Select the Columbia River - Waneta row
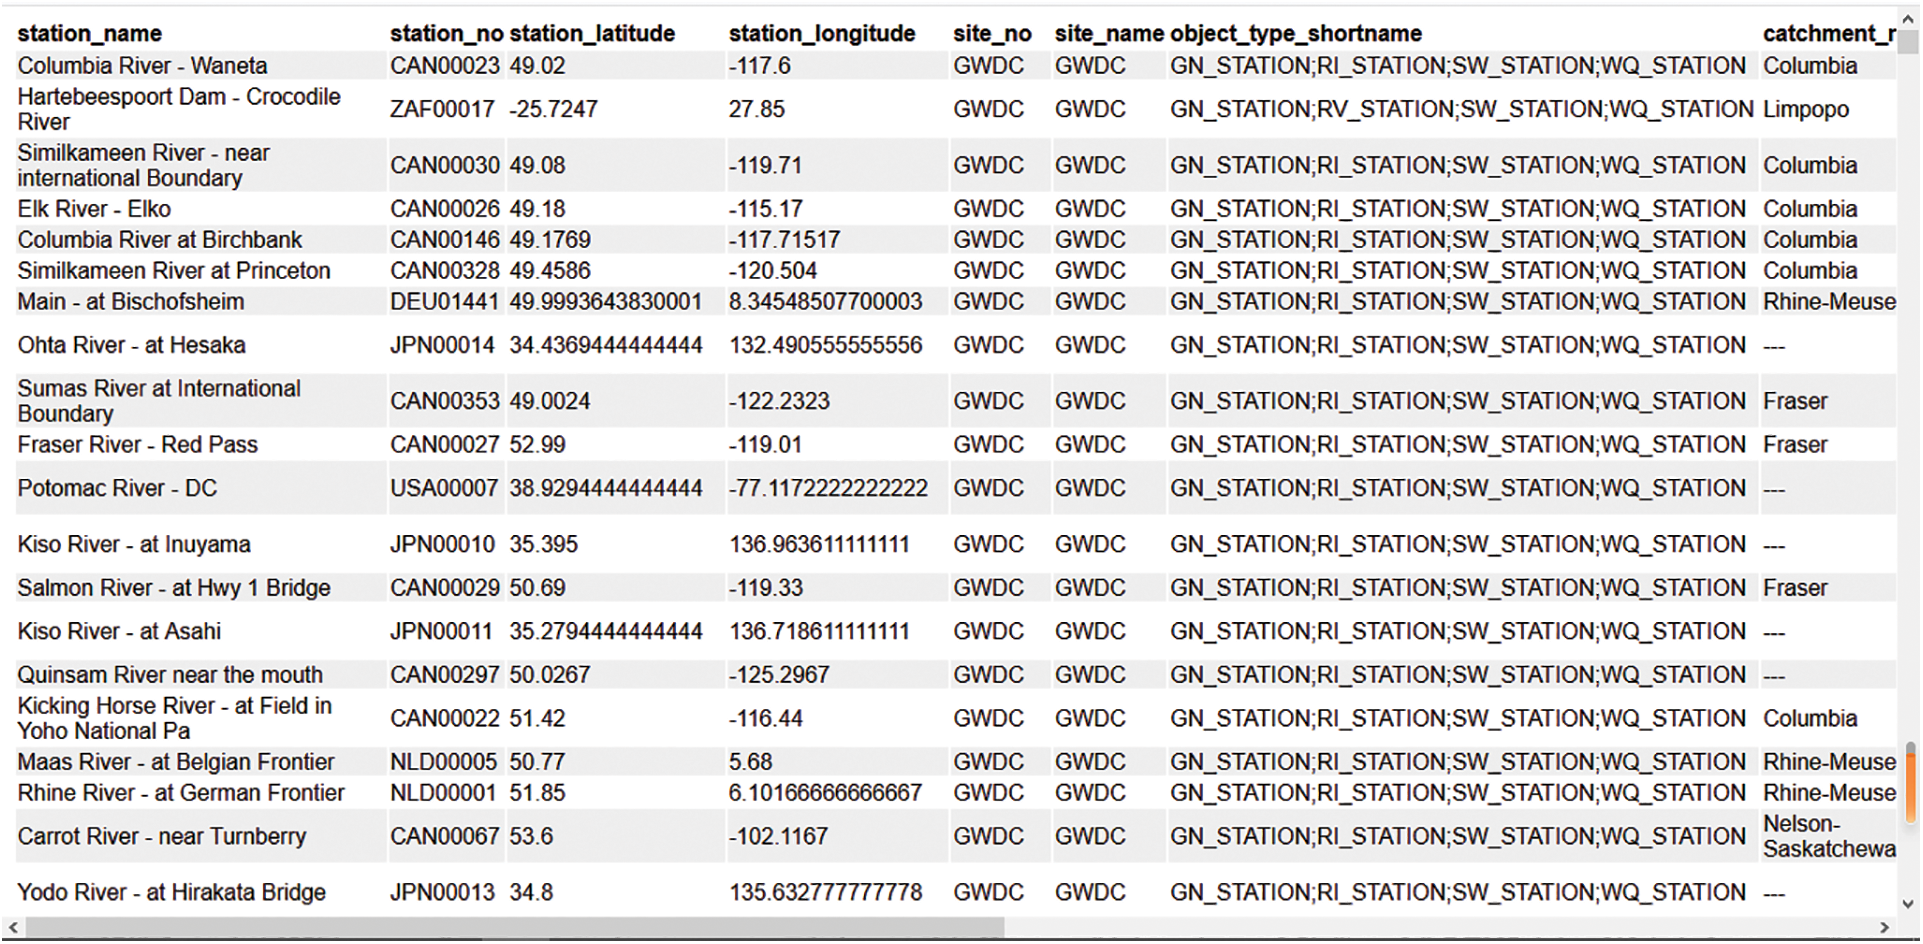The image size is (1923, 944). coord(142,66)
